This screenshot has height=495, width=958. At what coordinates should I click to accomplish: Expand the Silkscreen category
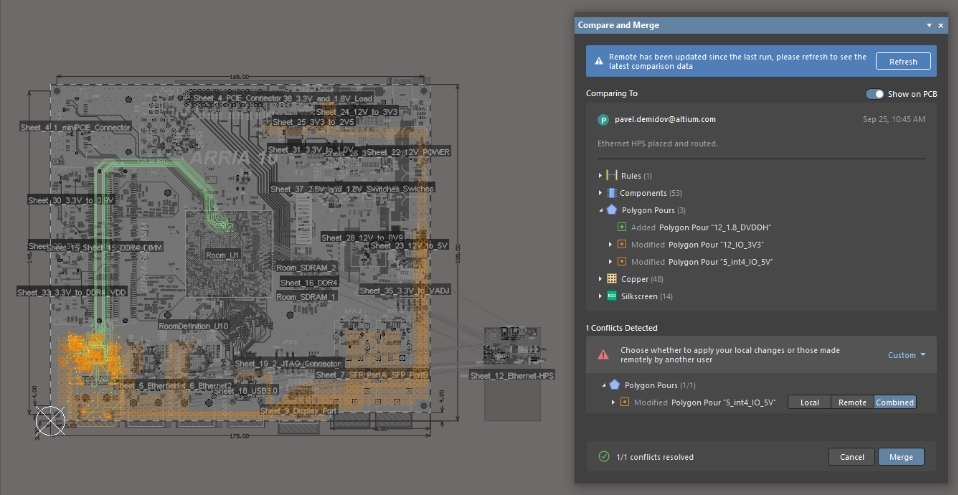point(600,296)
